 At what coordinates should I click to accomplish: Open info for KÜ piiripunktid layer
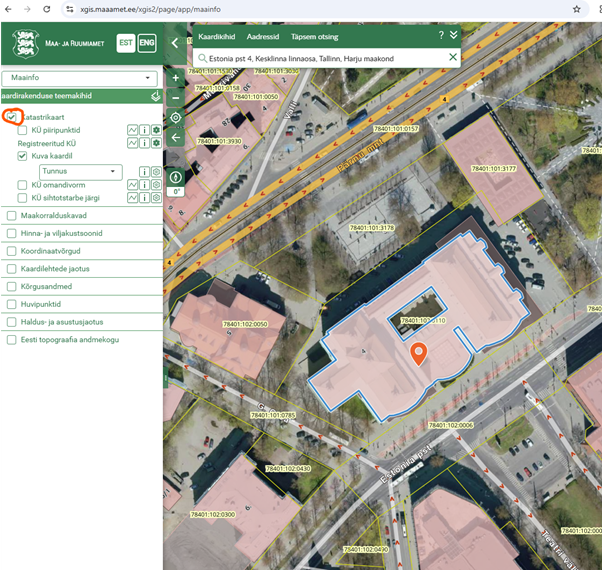point(144,130)
